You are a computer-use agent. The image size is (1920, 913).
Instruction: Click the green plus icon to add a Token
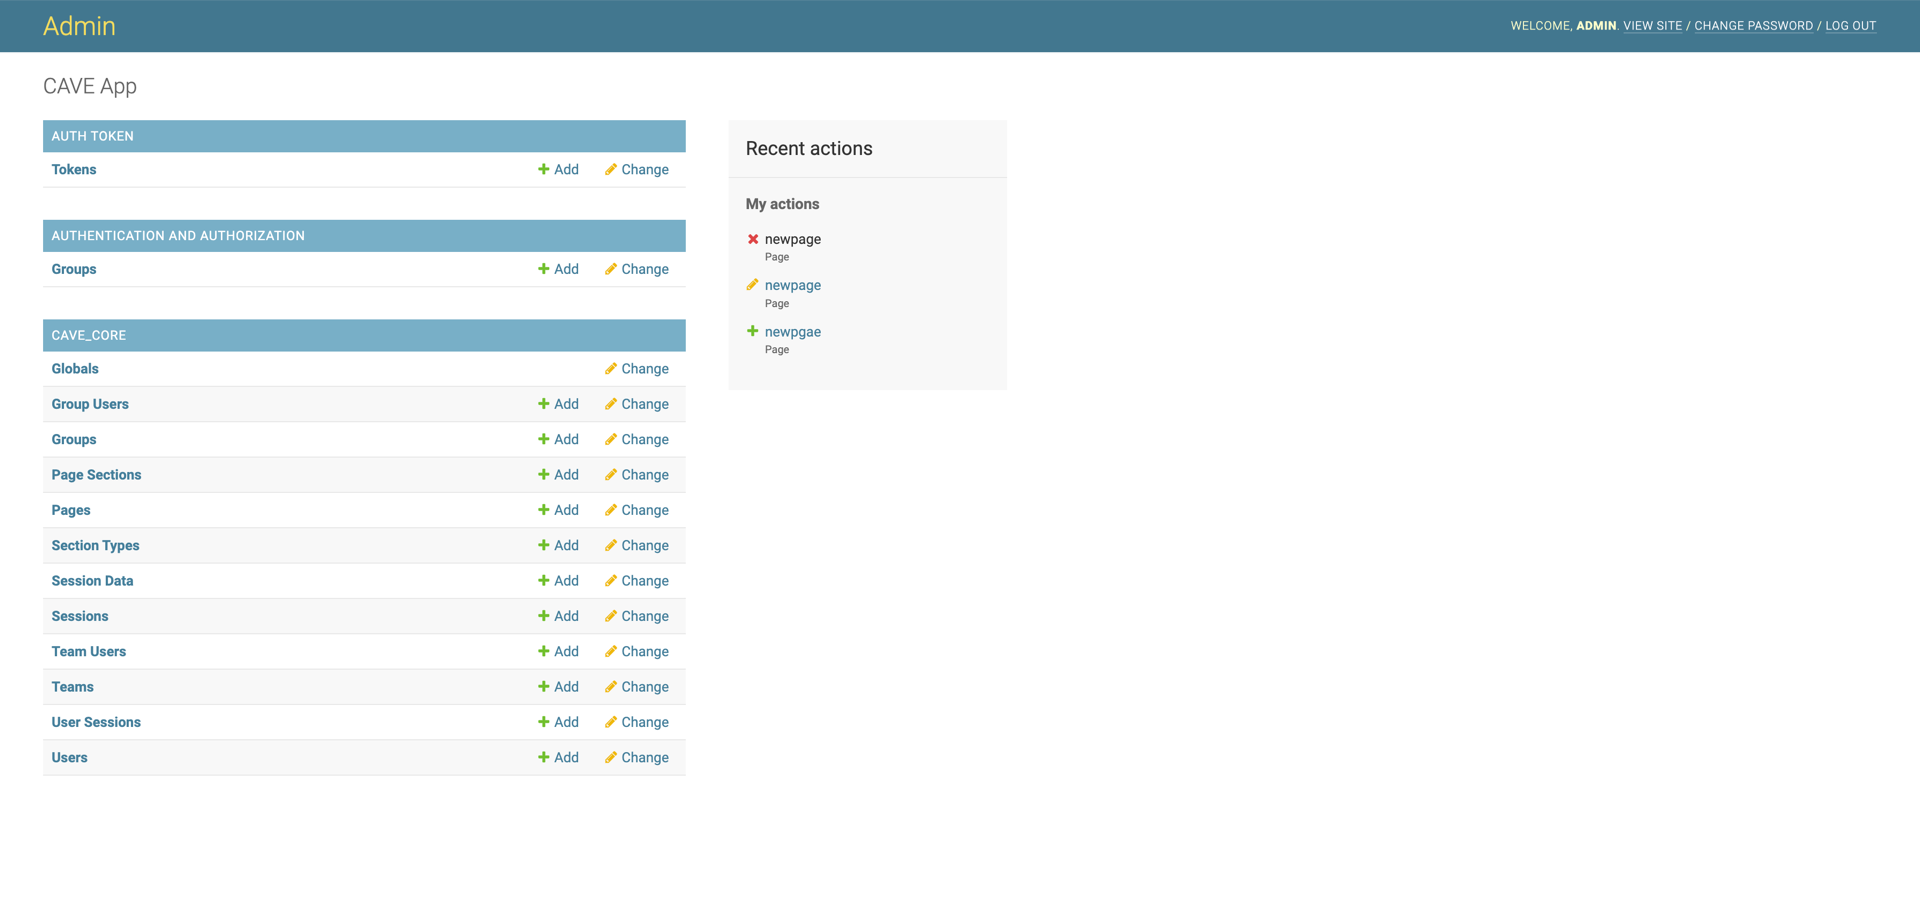pos(543,170)
